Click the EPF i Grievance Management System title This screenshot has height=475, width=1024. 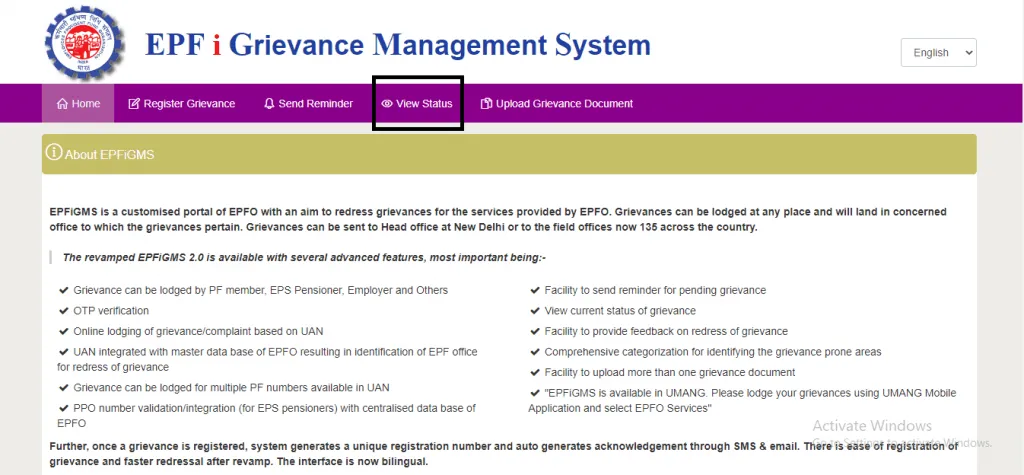(398, 45)
